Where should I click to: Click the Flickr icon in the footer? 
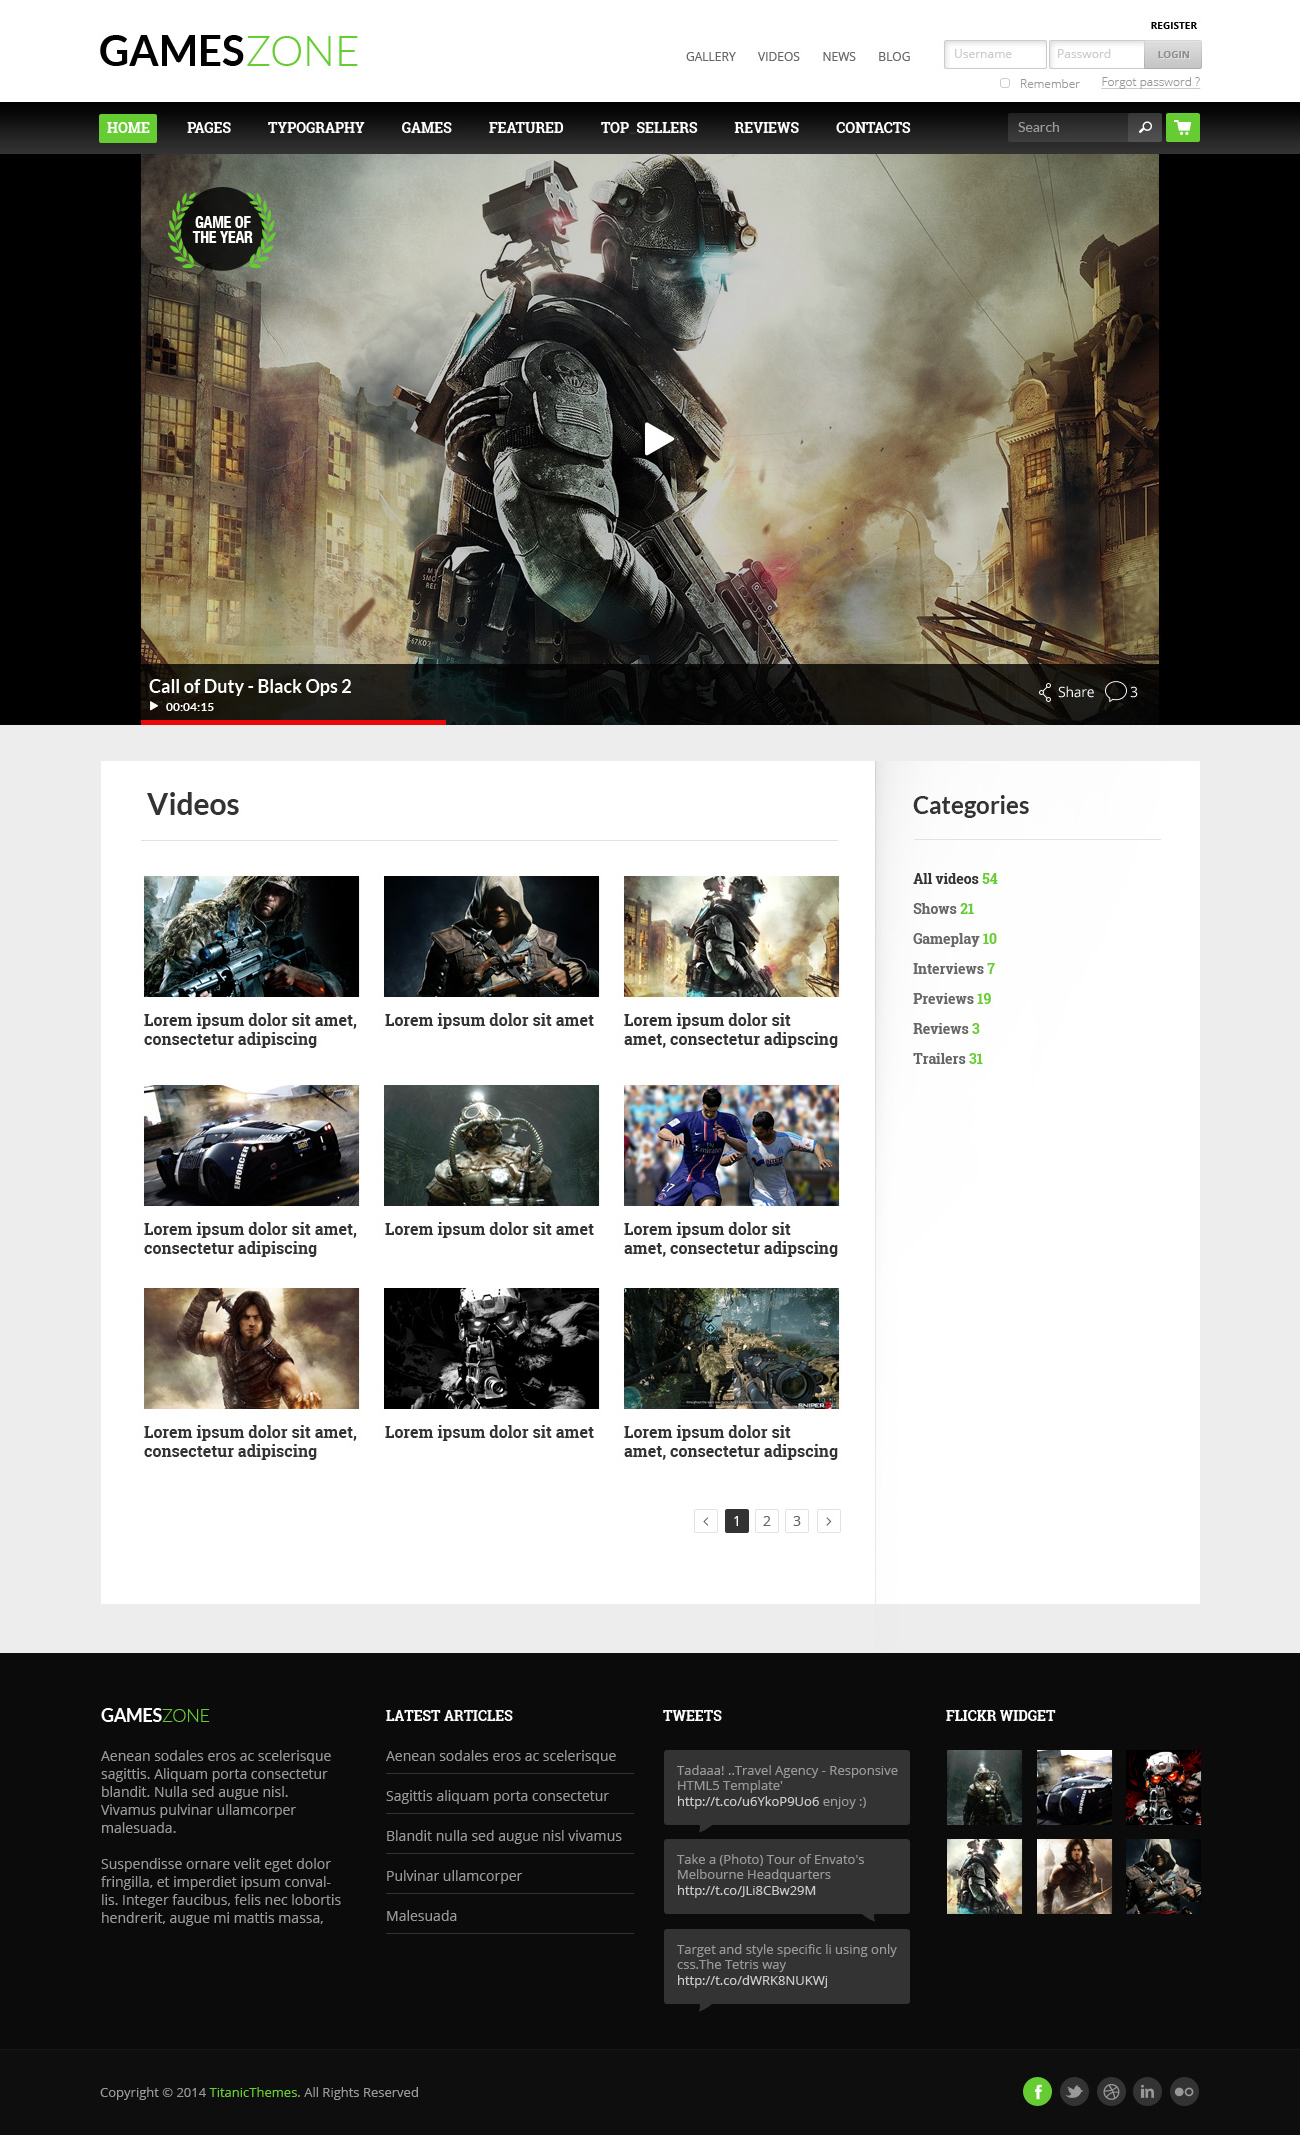pyautogui.click(x=1184, y=2091)
